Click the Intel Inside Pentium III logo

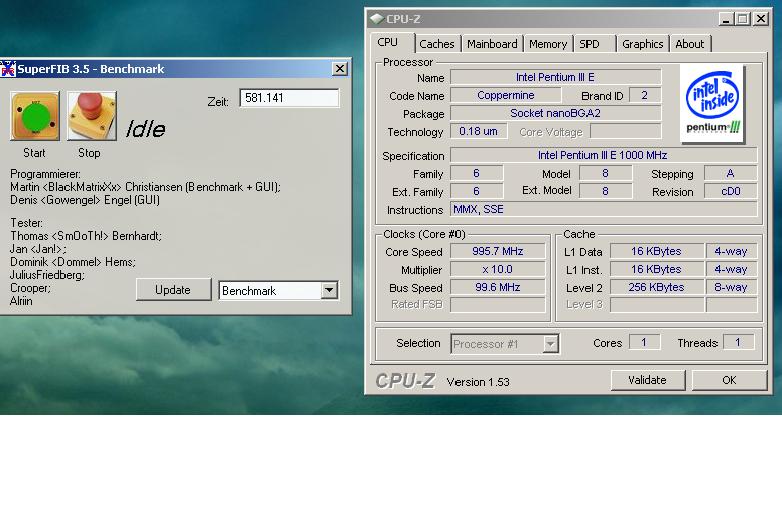713,104
